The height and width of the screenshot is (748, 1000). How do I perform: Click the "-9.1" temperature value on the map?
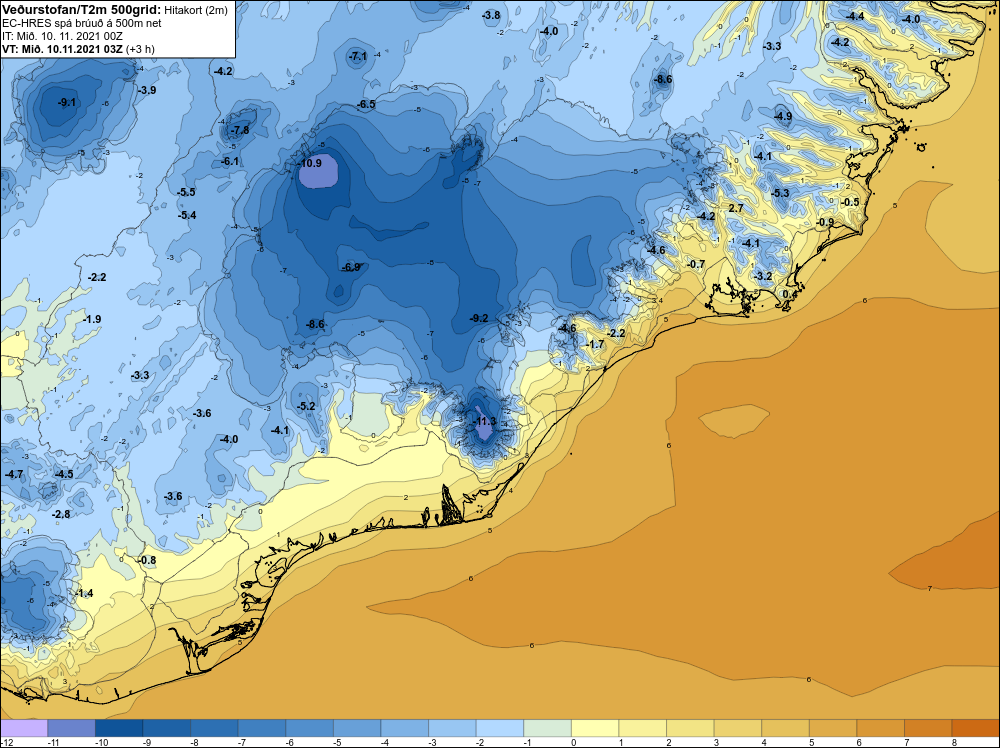tap(67, 102)
